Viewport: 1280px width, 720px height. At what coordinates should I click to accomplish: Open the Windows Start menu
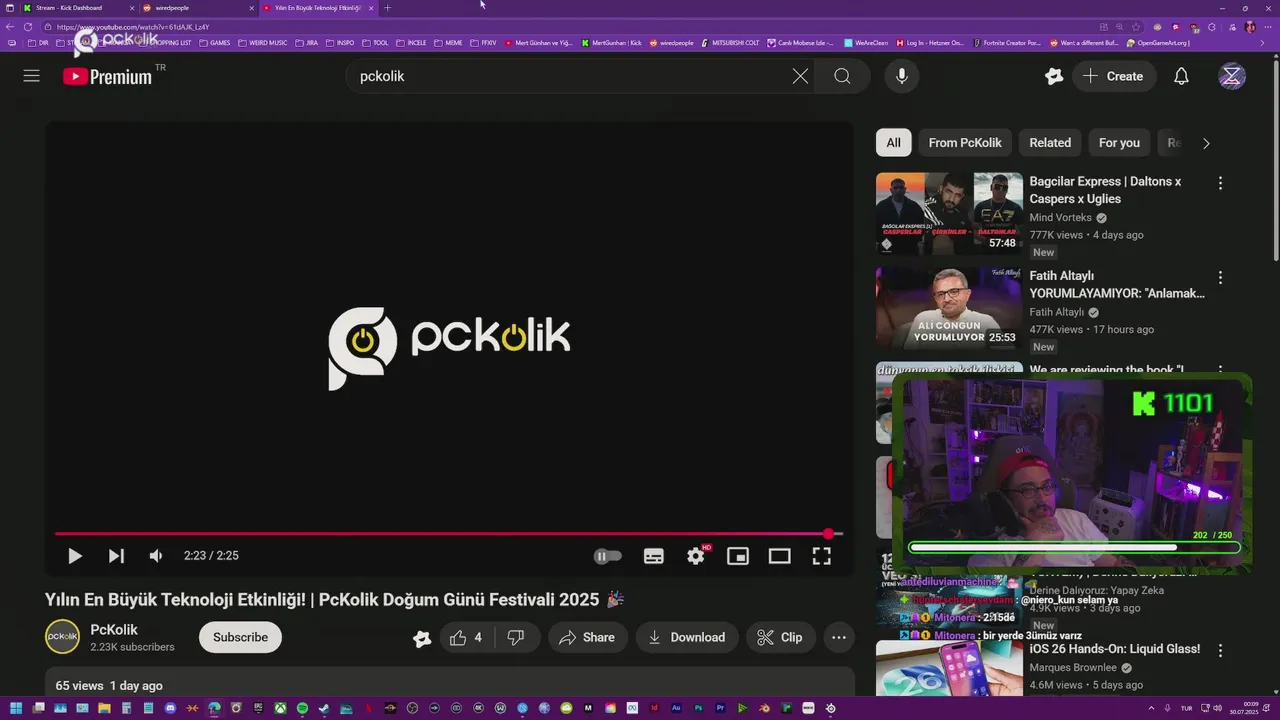pos(15,708)
